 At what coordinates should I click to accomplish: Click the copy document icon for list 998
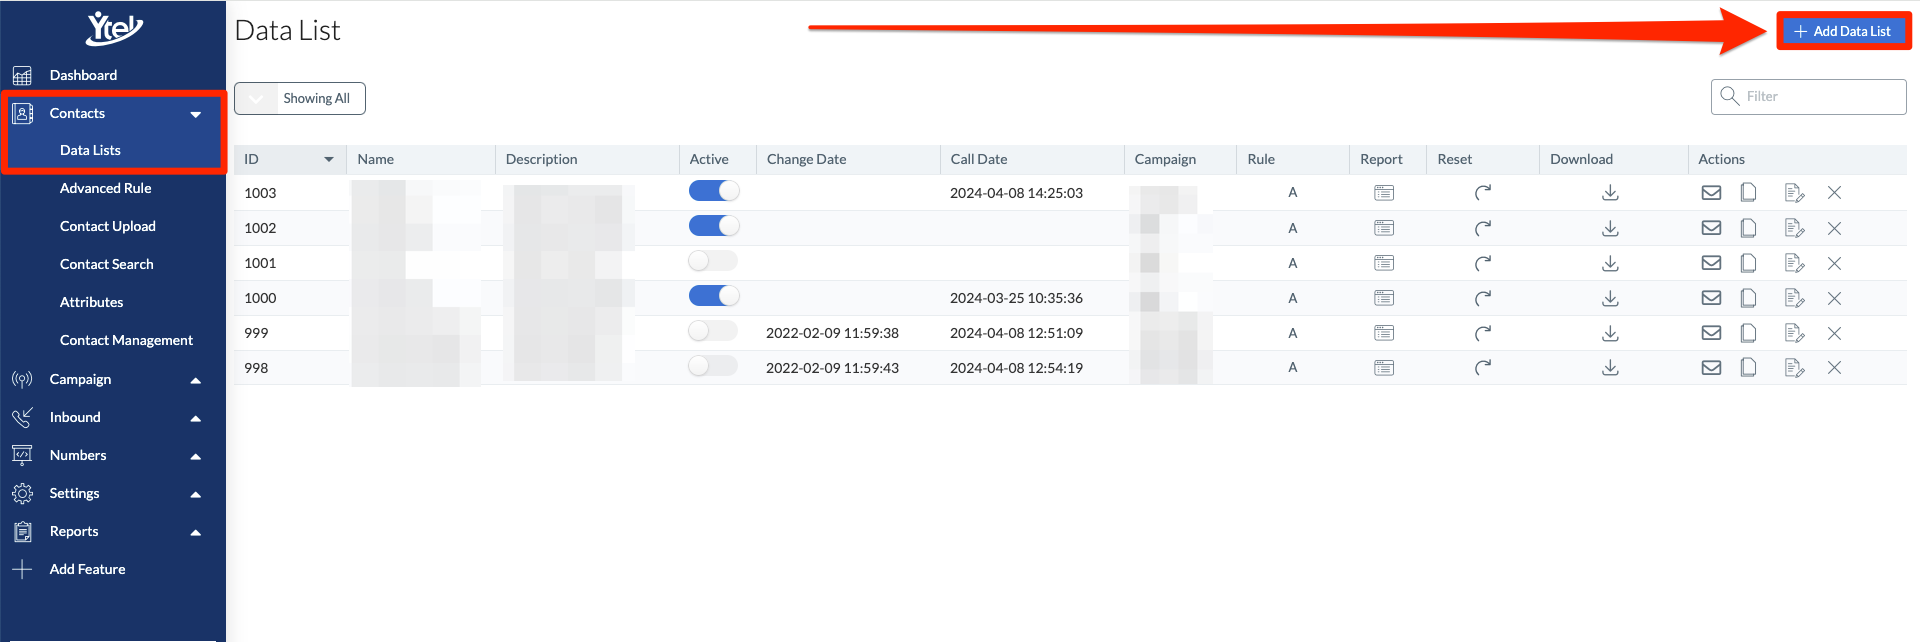click(x=1748, y=368)
